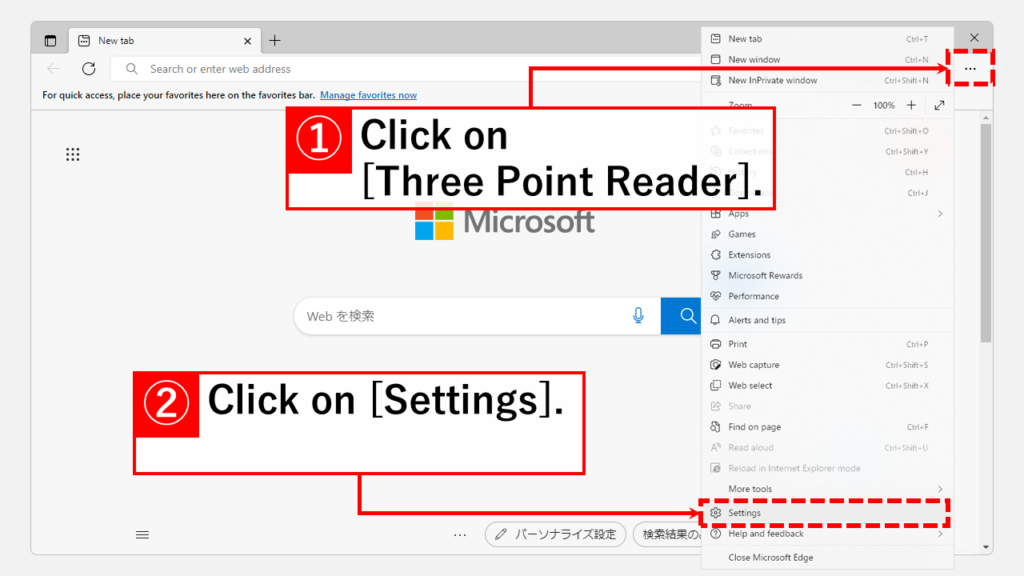The height and width of the screenshot is (576, 1024).
Task: Choose Print from the menu
Action: coord(827,344)
